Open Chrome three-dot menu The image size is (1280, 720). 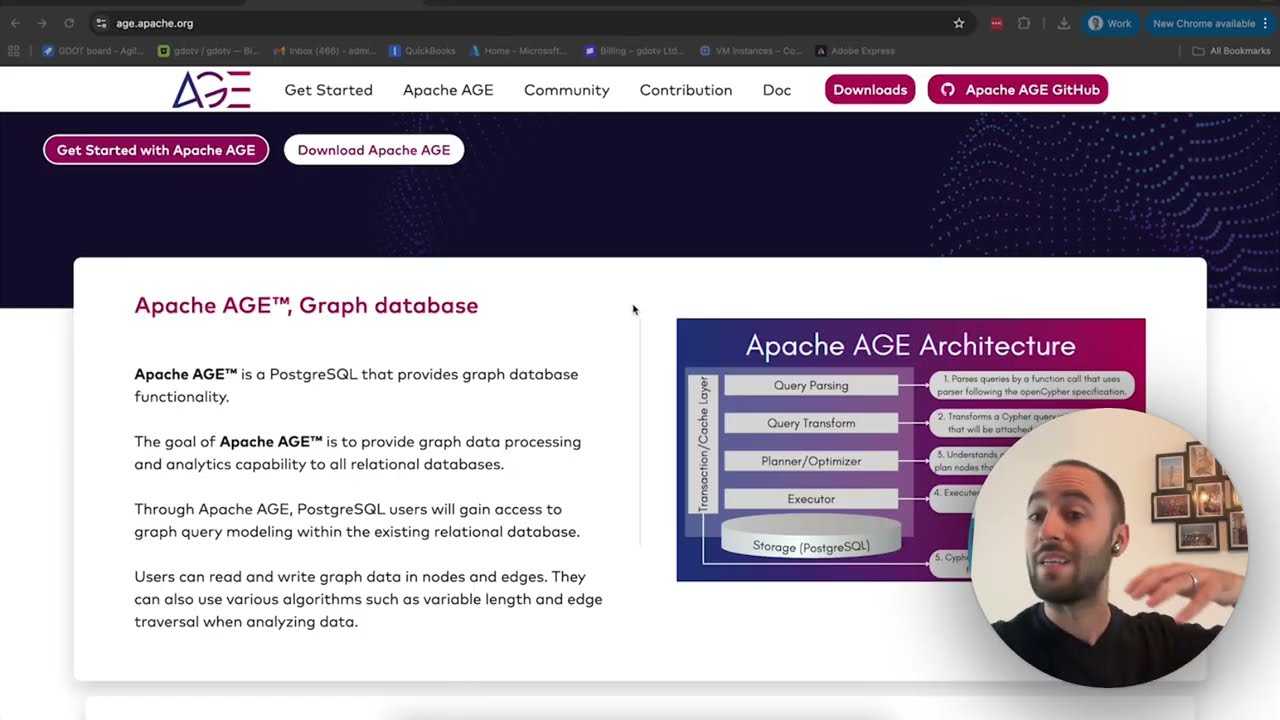pos(1266,23)
